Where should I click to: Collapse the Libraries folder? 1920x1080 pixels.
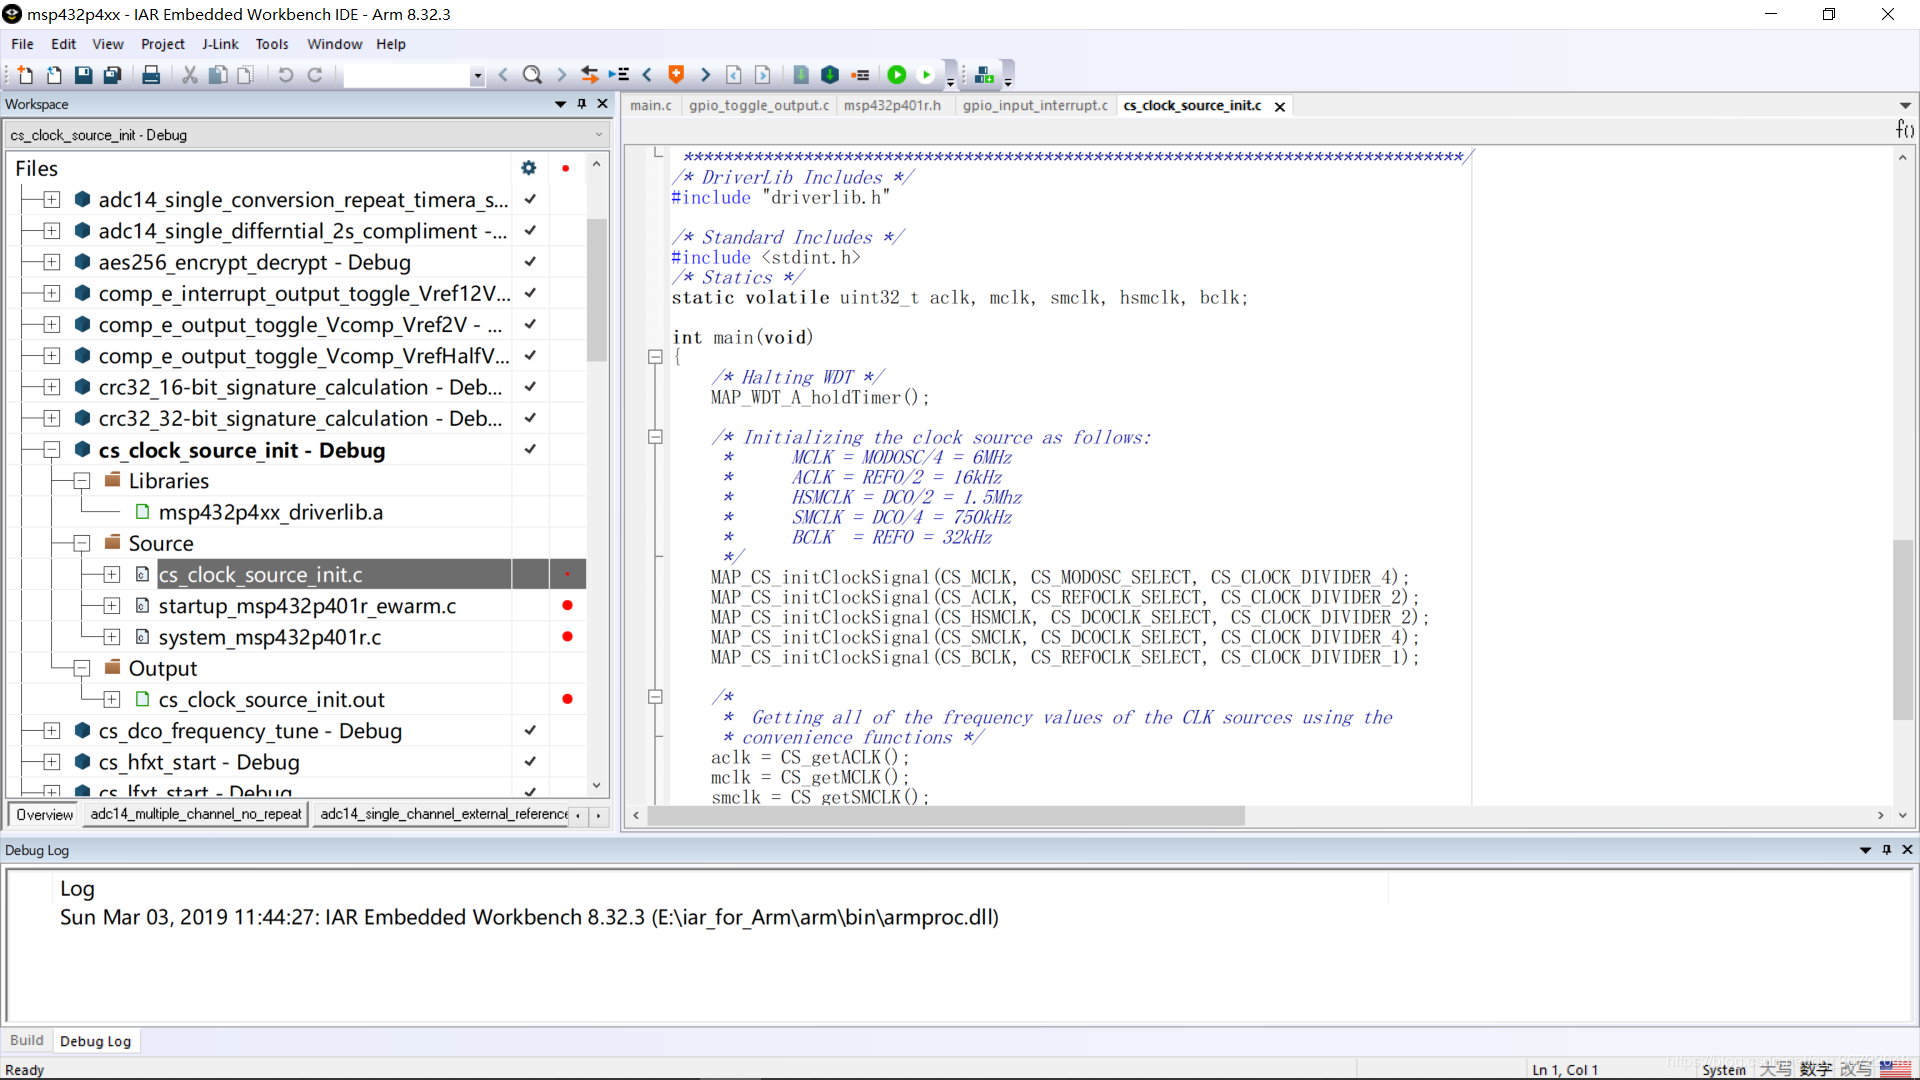coord(82,481)
